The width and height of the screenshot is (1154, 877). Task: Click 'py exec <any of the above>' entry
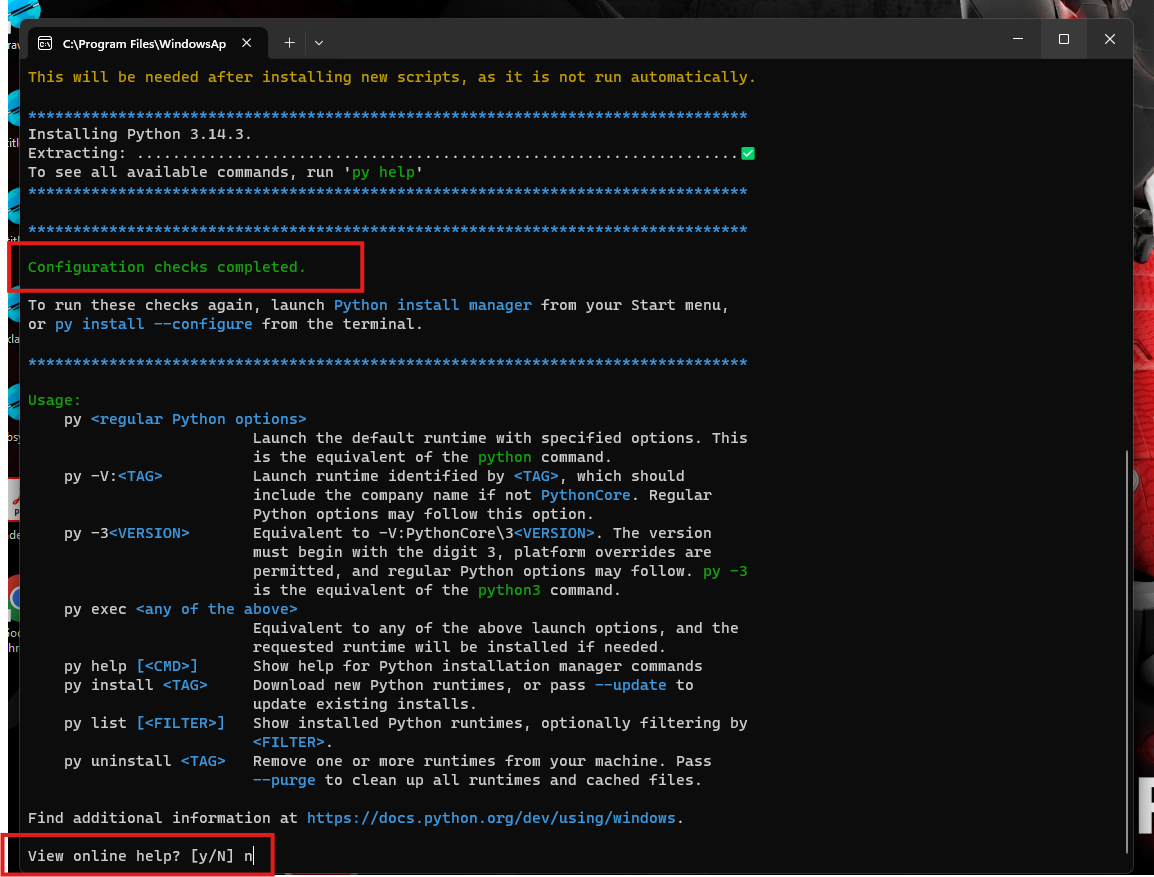(181, 609)
